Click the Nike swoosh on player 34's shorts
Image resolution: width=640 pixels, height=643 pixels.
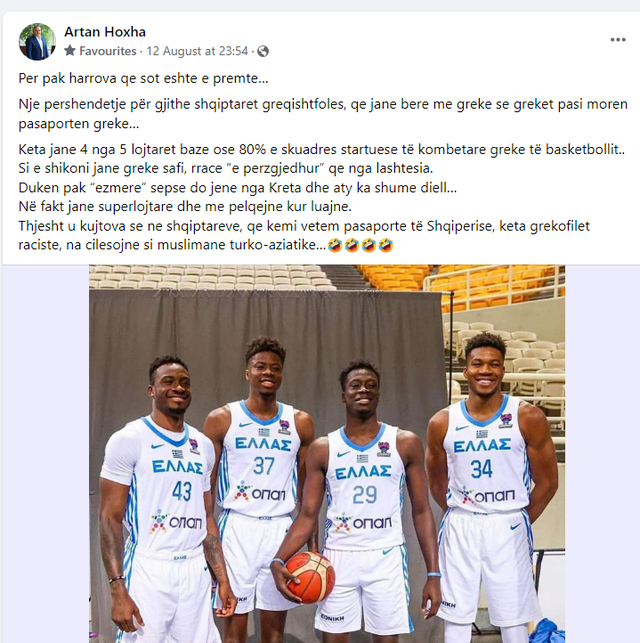coord(515,526)
